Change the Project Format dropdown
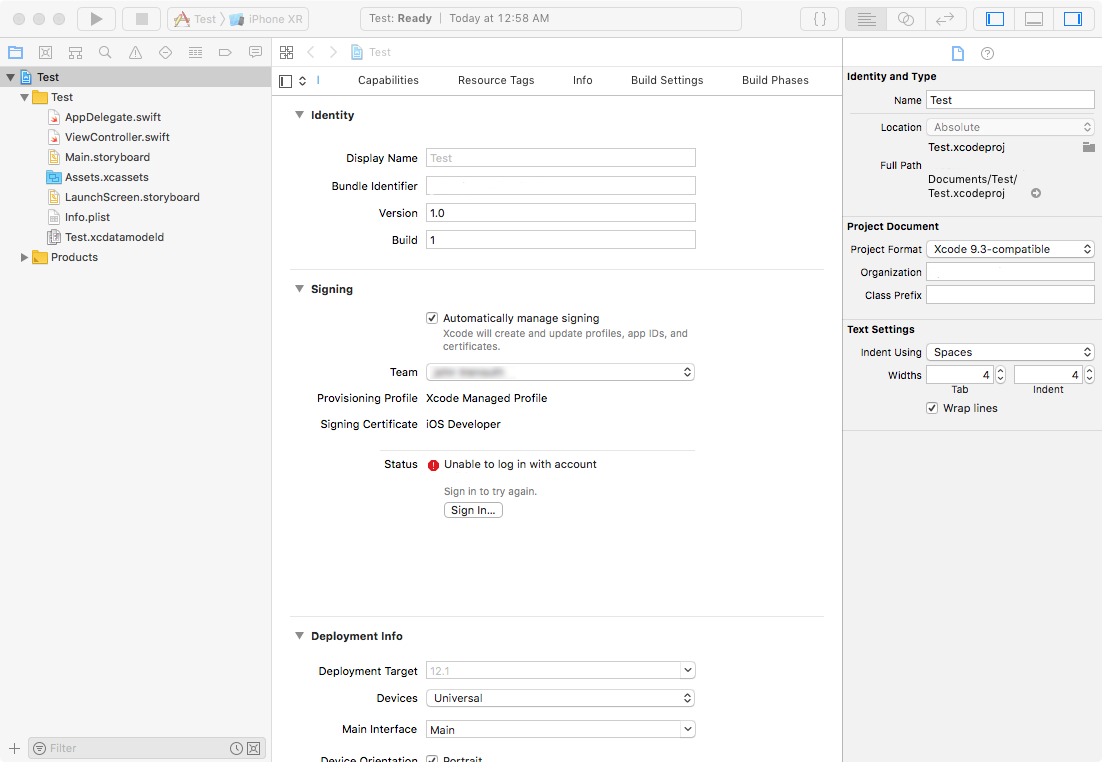Image resolution: width=1102 pixels, height=762 pixels. tap(1010, 249)
